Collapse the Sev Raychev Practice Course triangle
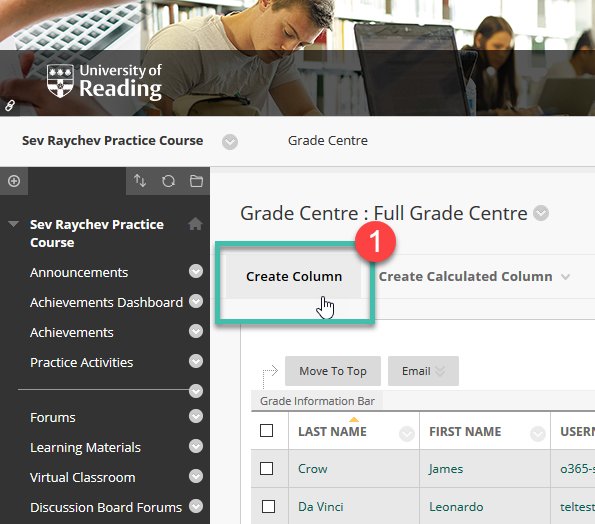The height and width of the screenshot is (524, 595). [x=13, y=224]
